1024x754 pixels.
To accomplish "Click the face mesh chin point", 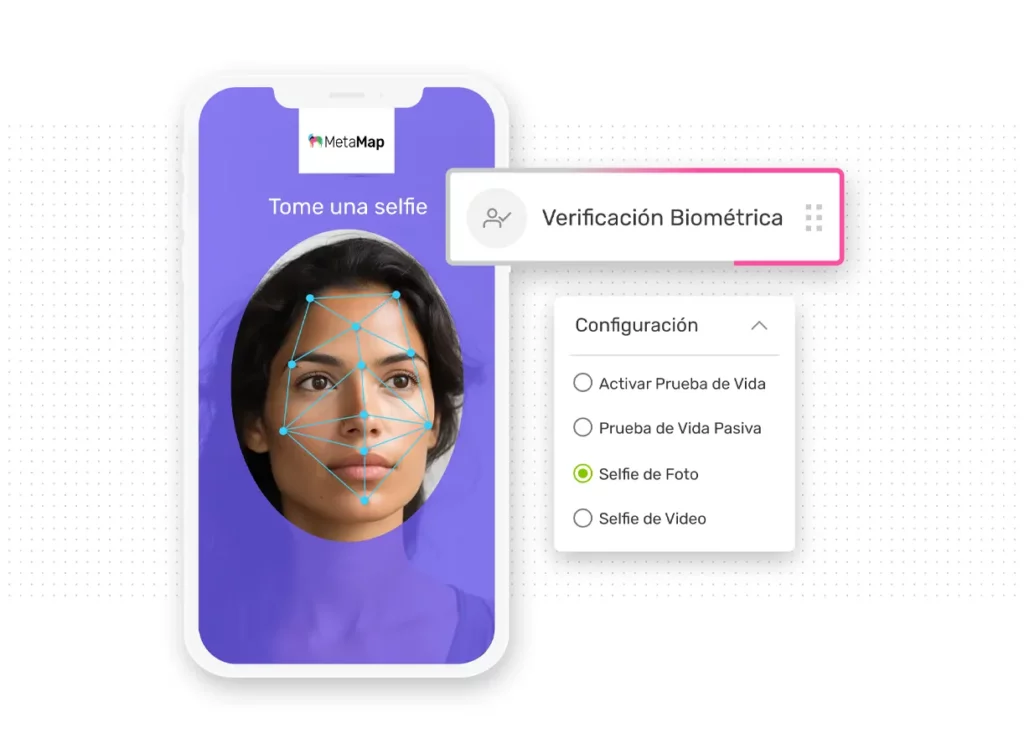I will tap(365, 501).
